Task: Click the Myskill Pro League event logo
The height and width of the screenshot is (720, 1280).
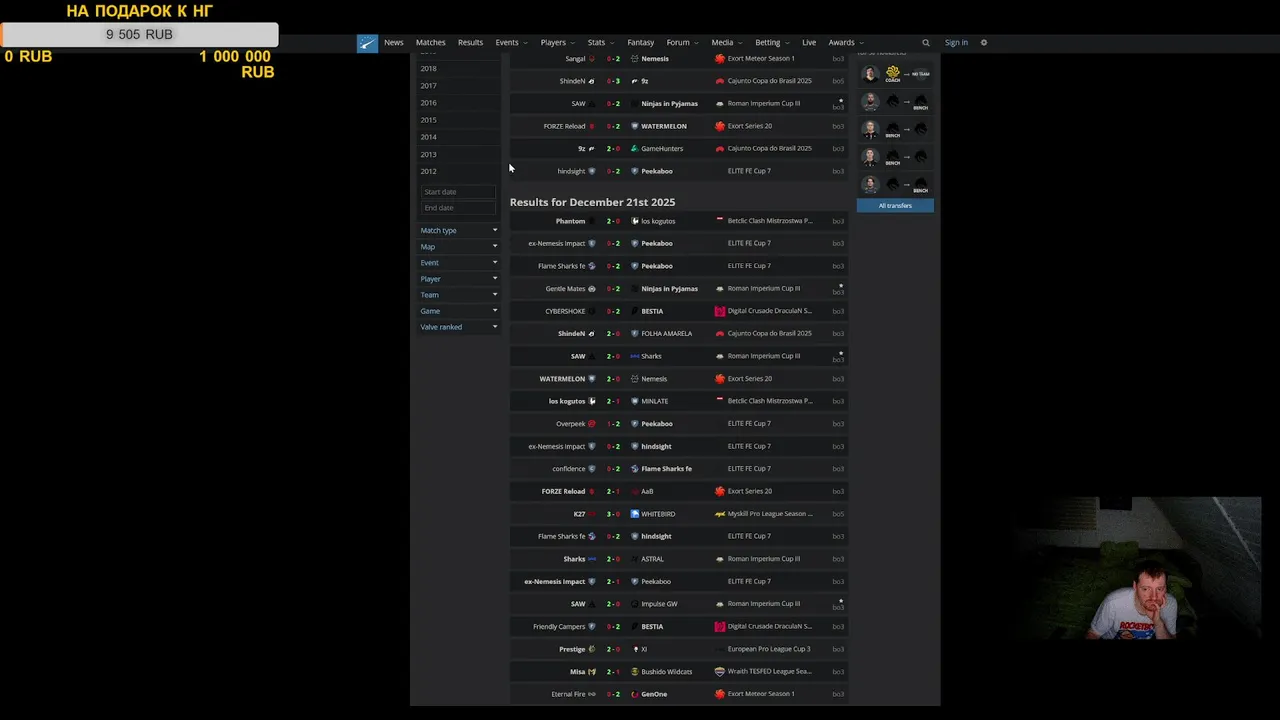Action: pyautogui.click(x=720, y=514)
